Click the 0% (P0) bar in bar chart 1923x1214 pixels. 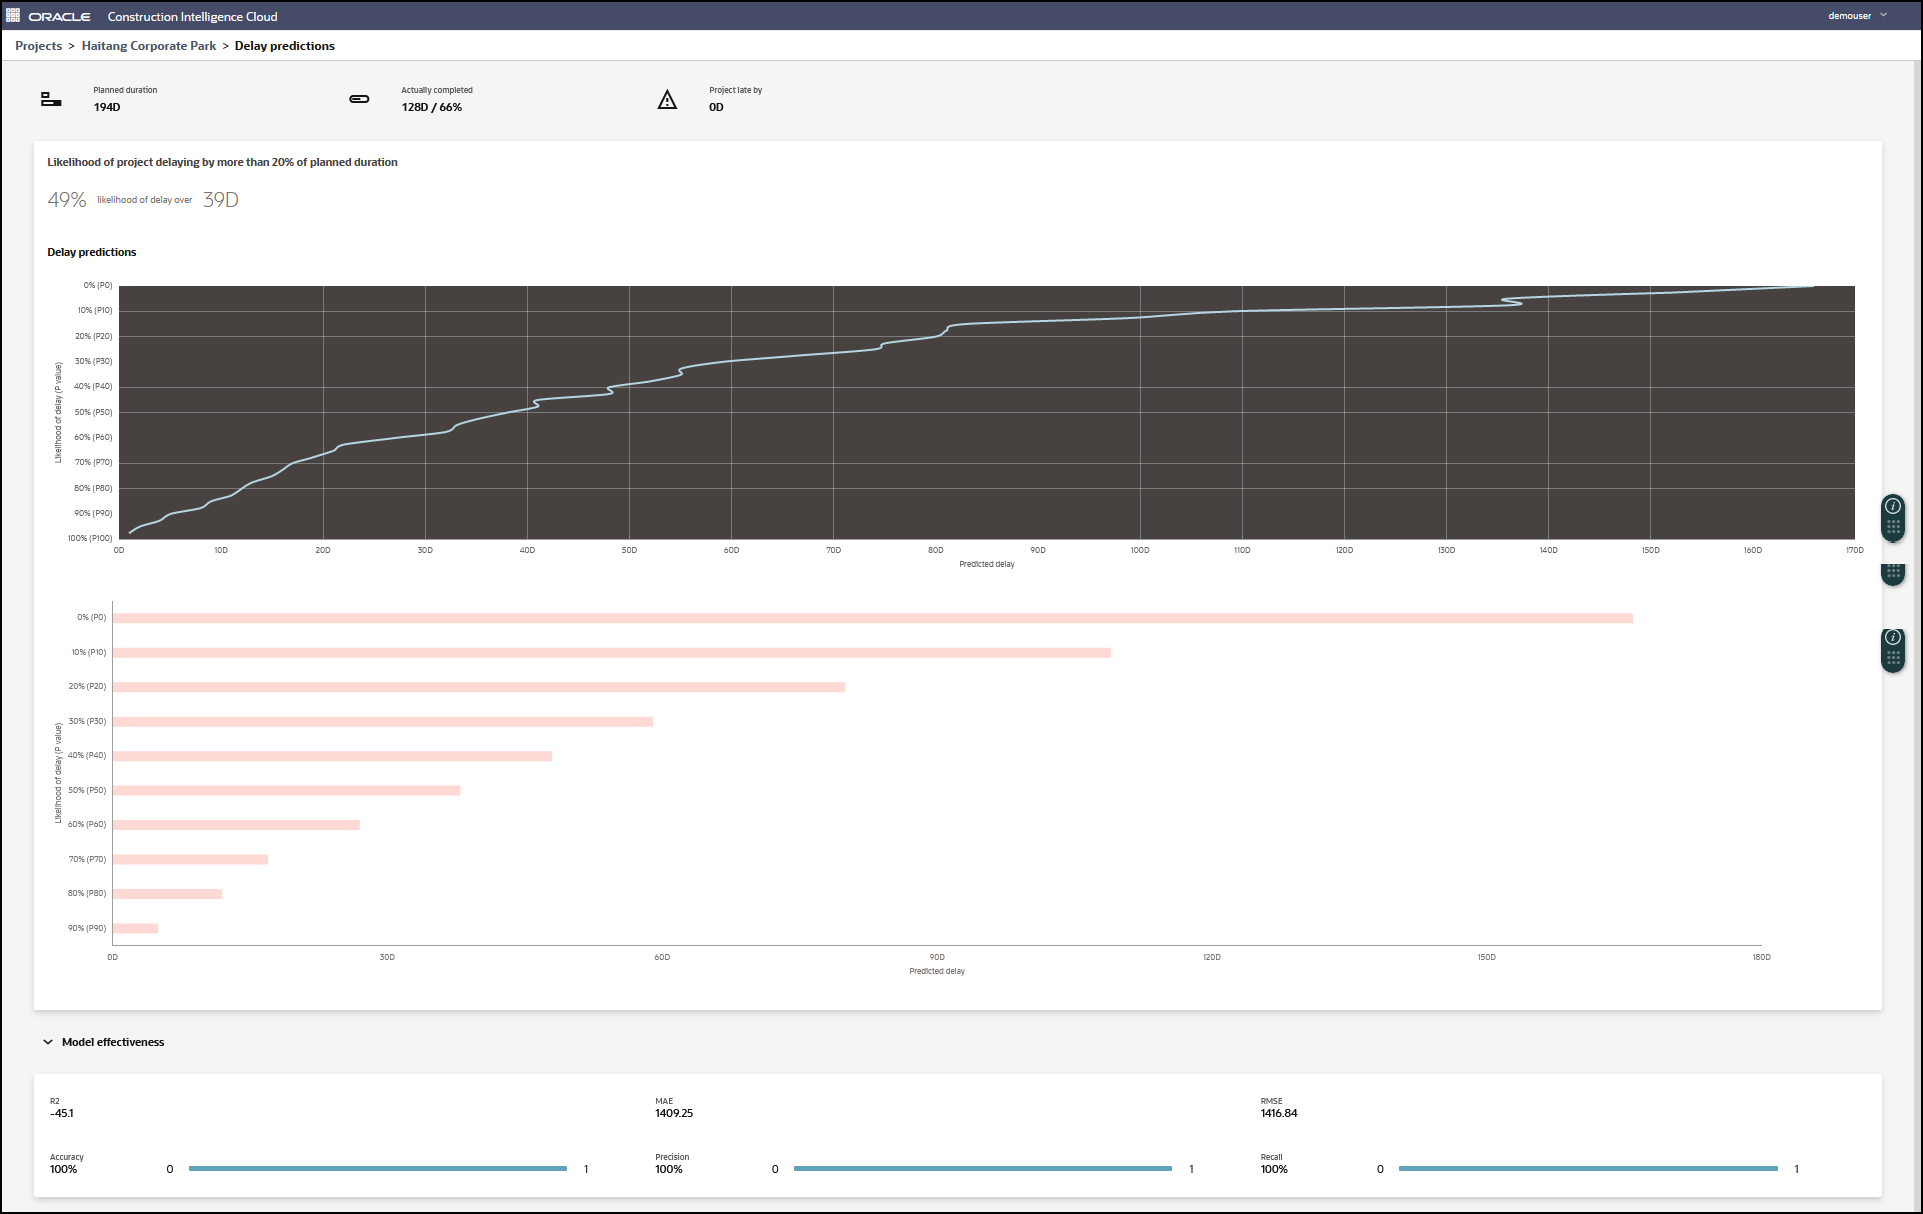(872, 618)
